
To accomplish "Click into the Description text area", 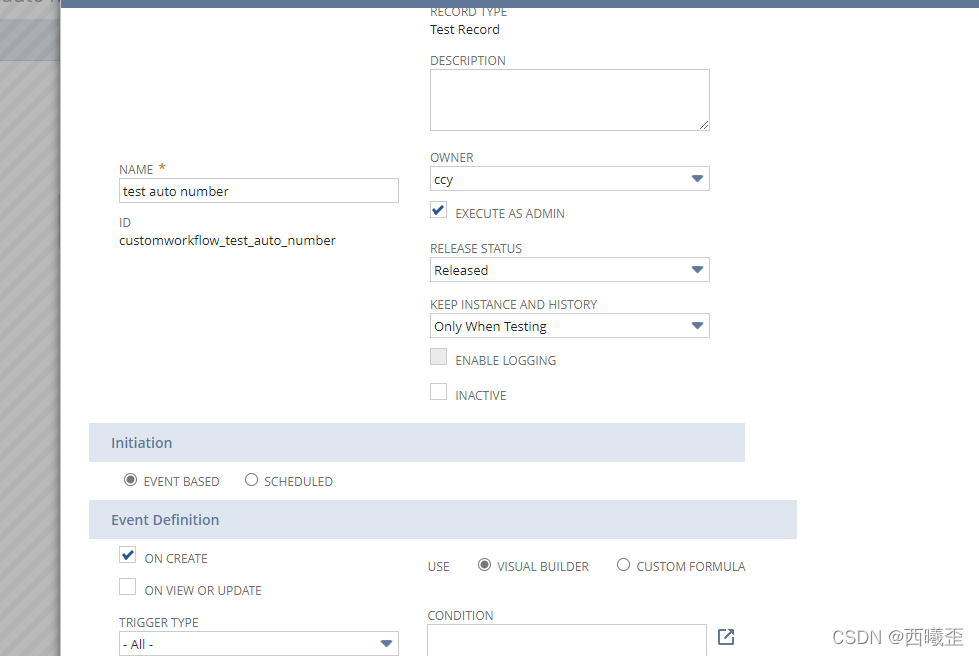I will coord(569,100).
